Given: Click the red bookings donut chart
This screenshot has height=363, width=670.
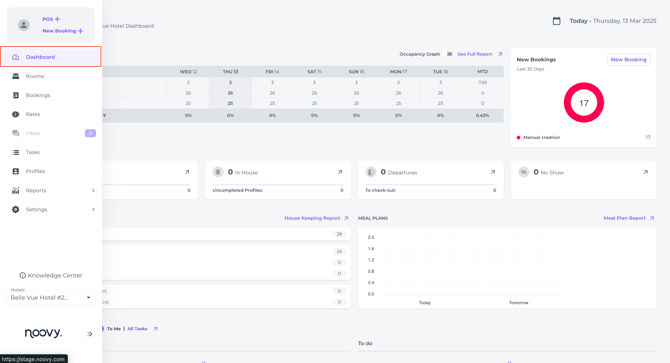Looking at the screenshot, I should (584, 102).
